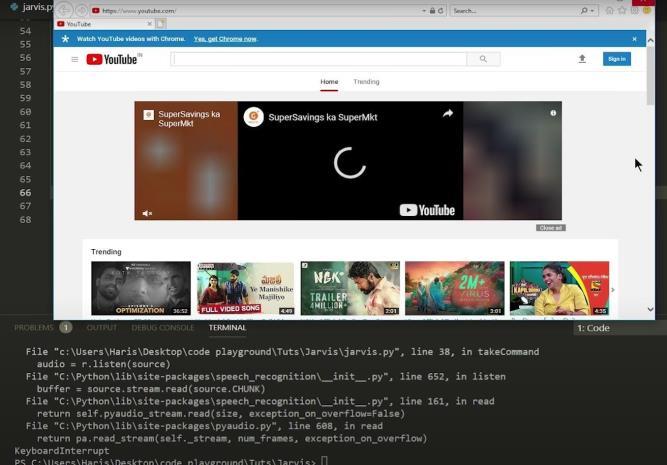Select the TERMINAL panel tab
This screenshot has width=667, height=465.
click(227, 328)
